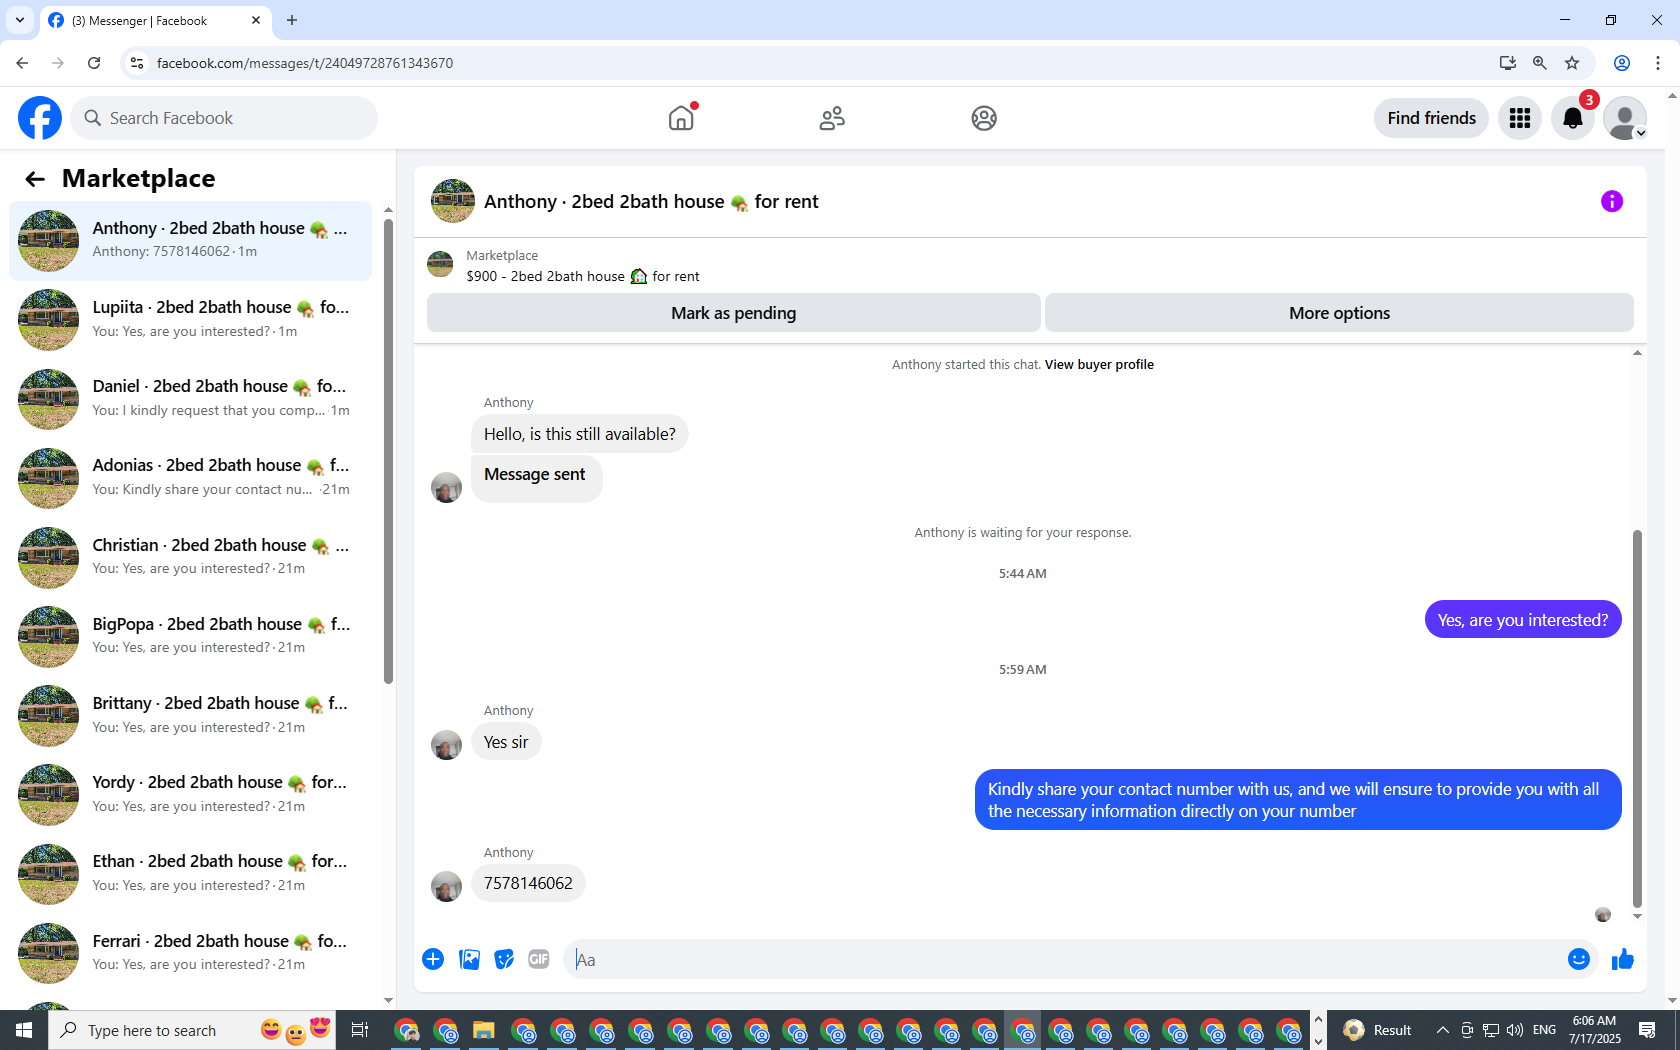Click the listing thumbnail in chat header
Viewport: 1680px width, 1050px height.
tap(453, 201)
